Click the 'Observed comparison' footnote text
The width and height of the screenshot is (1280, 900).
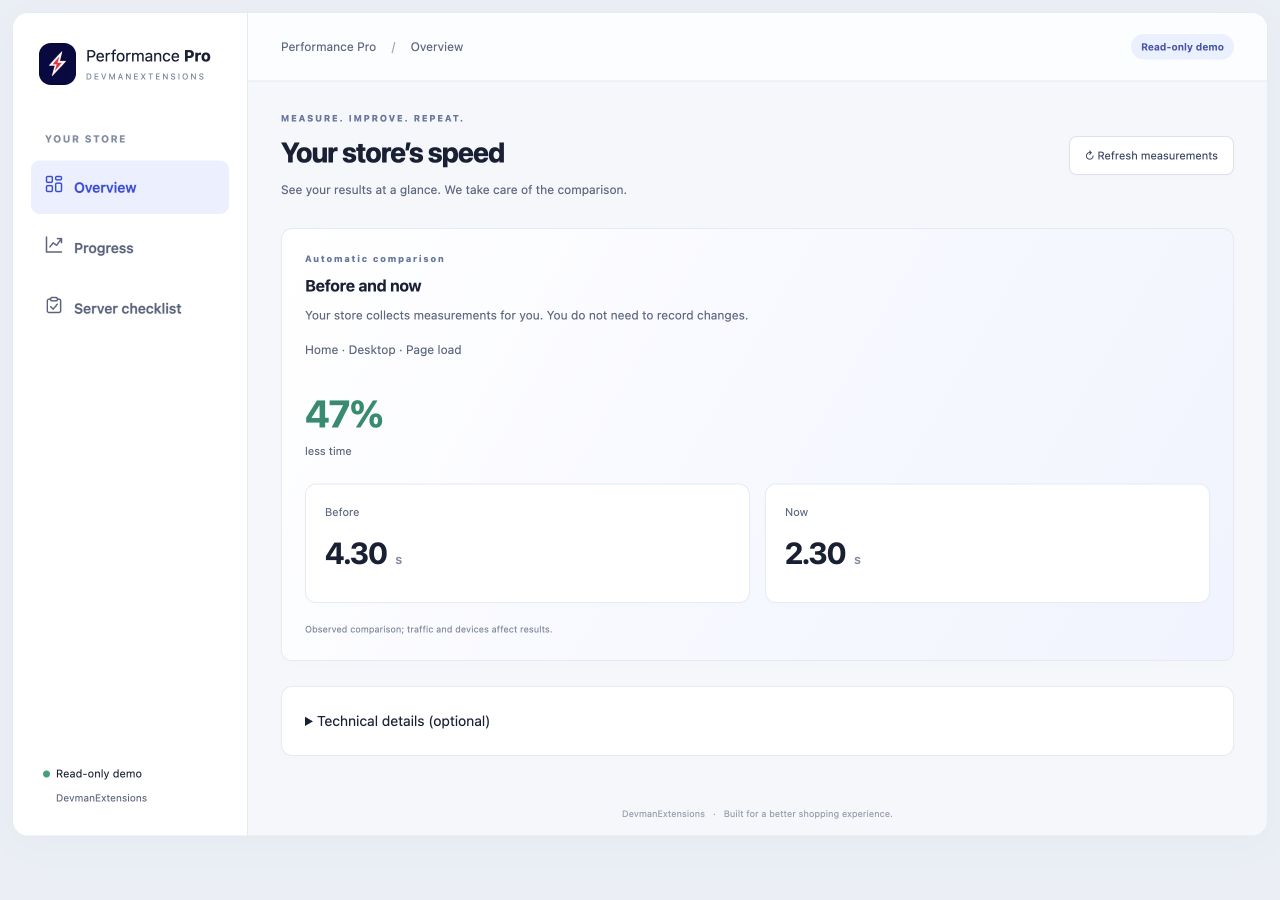428,630
